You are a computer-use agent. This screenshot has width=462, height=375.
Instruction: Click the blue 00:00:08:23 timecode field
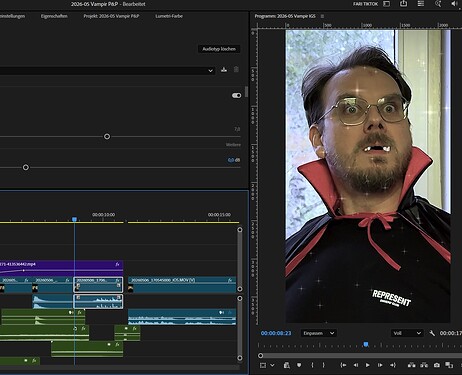[x=276, y=333]
